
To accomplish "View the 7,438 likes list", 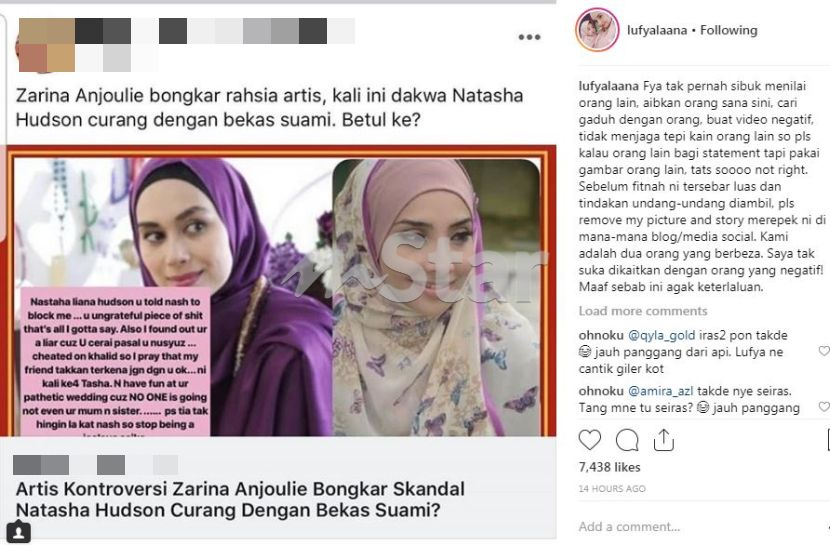I will (609, 467).
